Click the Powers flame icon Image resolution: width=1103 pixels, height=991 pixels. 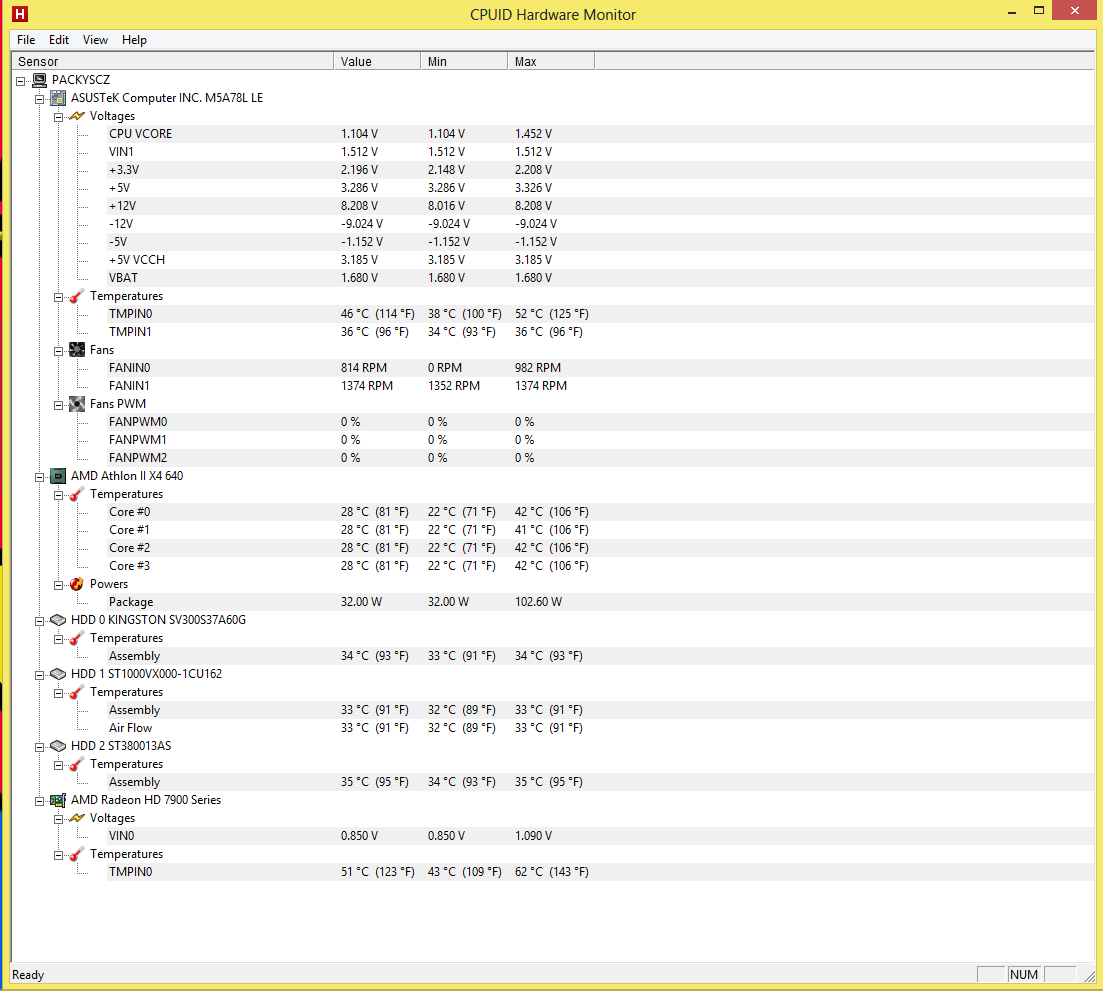pos(77,584)
